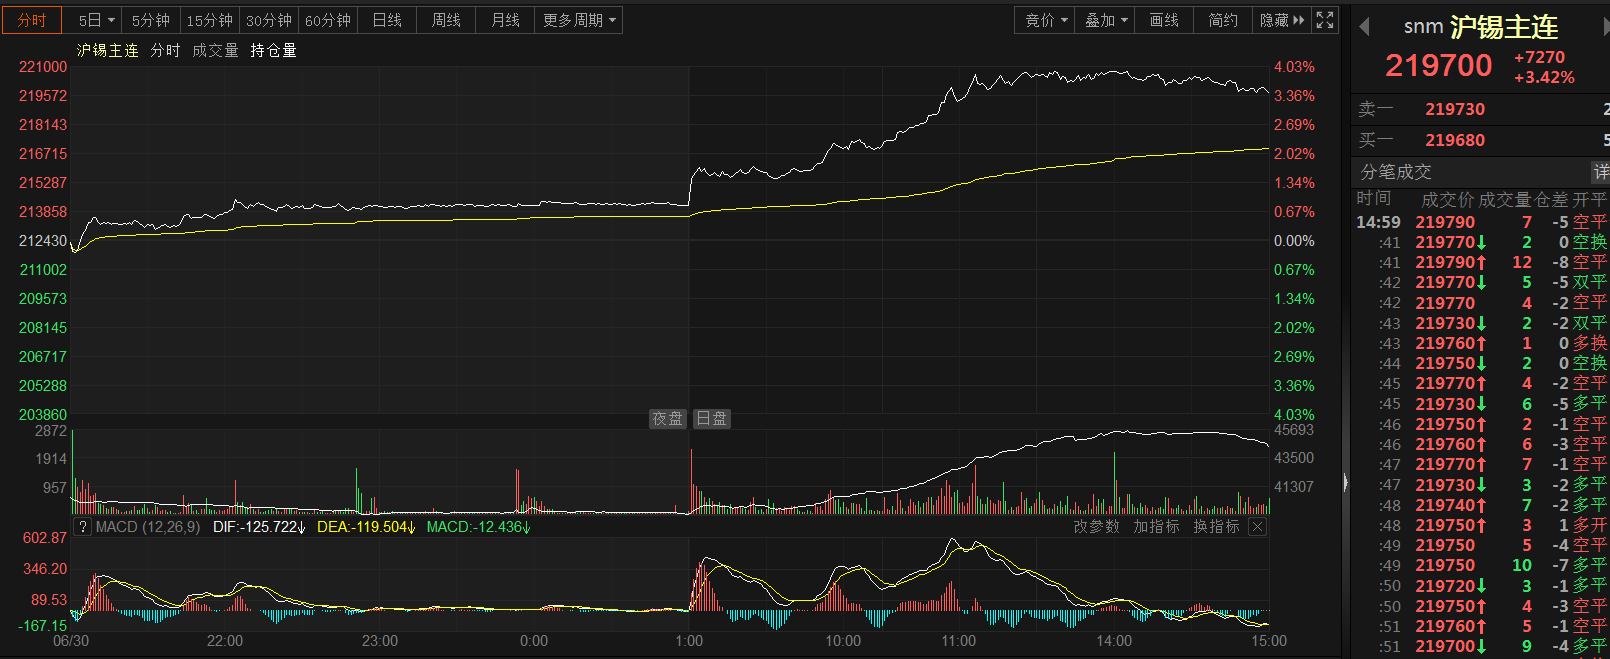Hide the side panel with 隐藏 arrows

[x=1282, y=20]
